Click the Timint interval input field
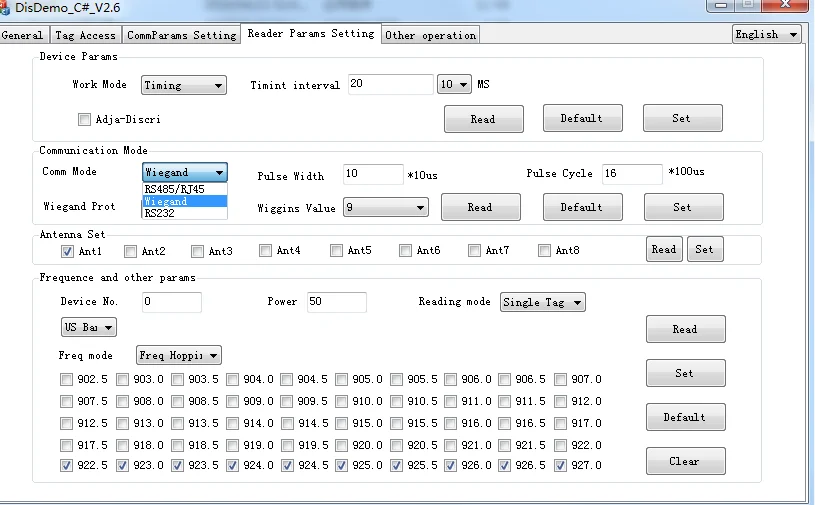This screenshot has width=815, height=505. pos(390,84)
